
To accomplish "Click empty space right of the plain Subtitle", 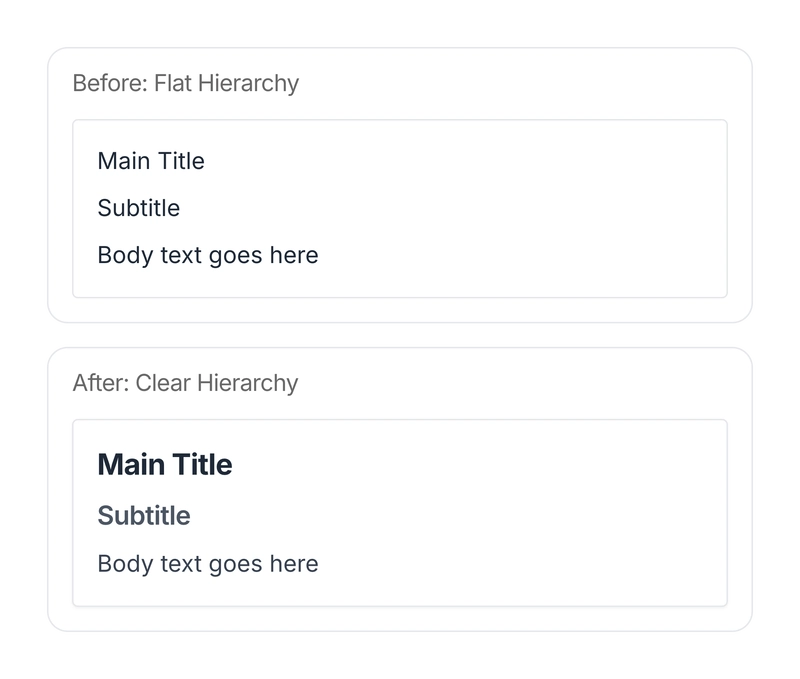I will pyautogui.click(x=450, y=208).
